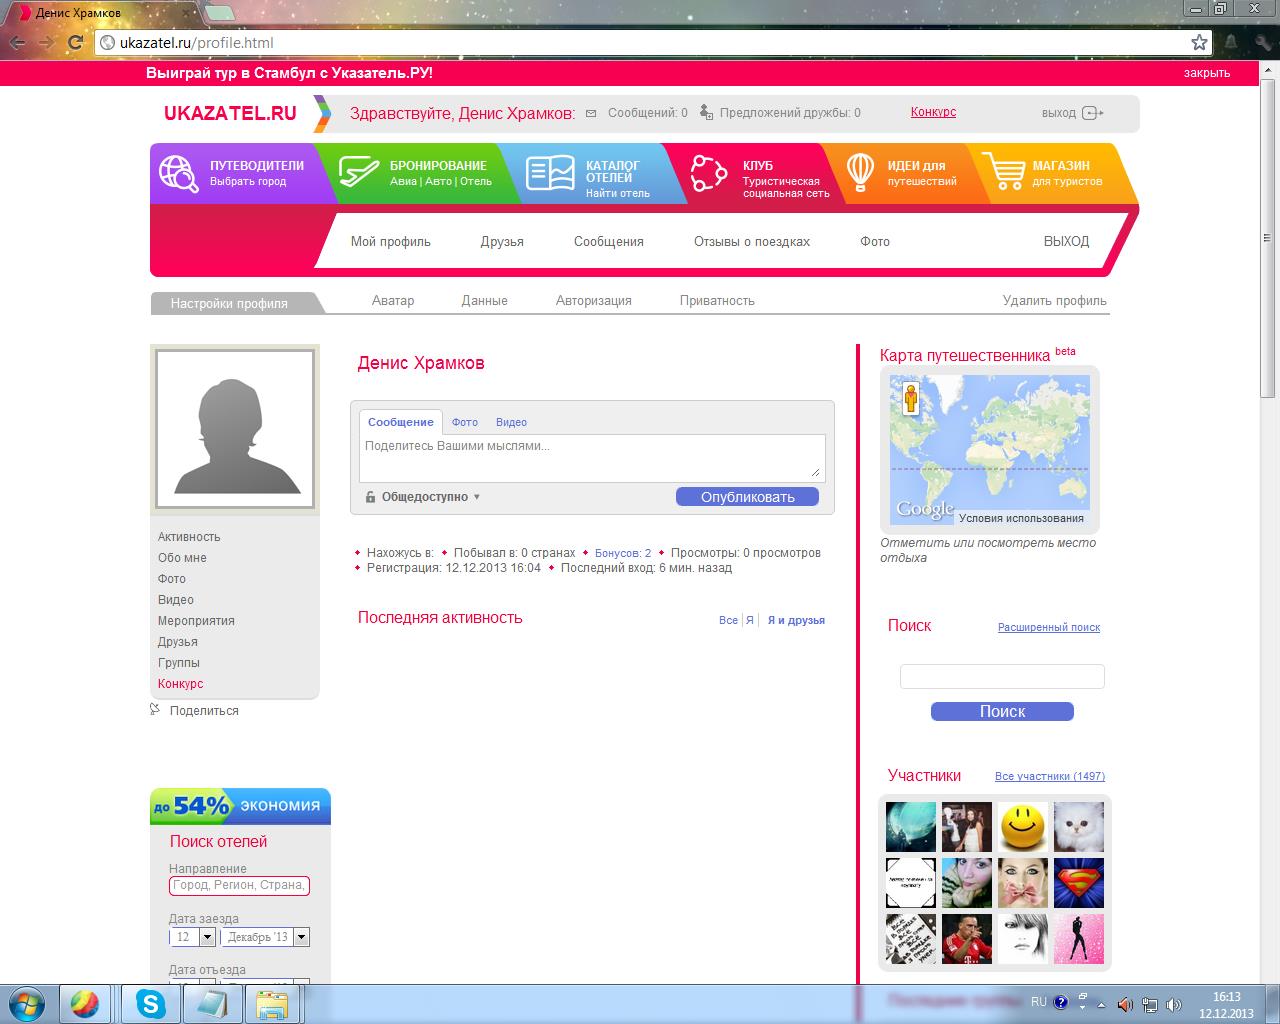Open the Windows Start menu
The image size is (1280, 1024).
[x=26, y=1003]
